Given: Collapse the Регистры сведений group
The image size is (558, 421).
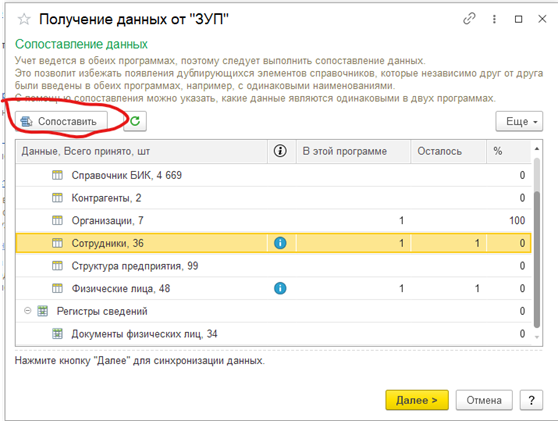Looking at the screenshot, I should pyautogui.click(x=27, y=311).
